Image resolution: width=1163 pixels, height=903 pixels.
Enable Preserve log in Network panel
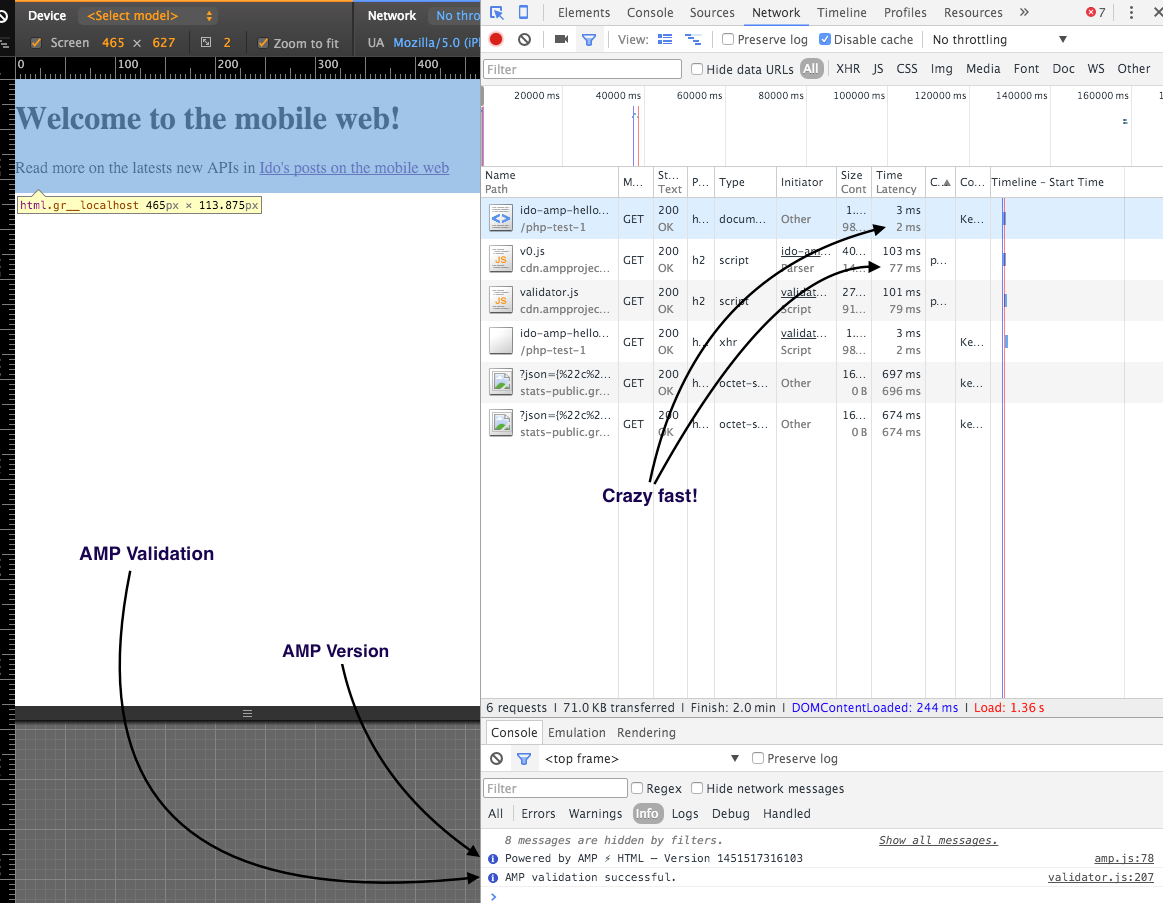[x=728, y=40]
